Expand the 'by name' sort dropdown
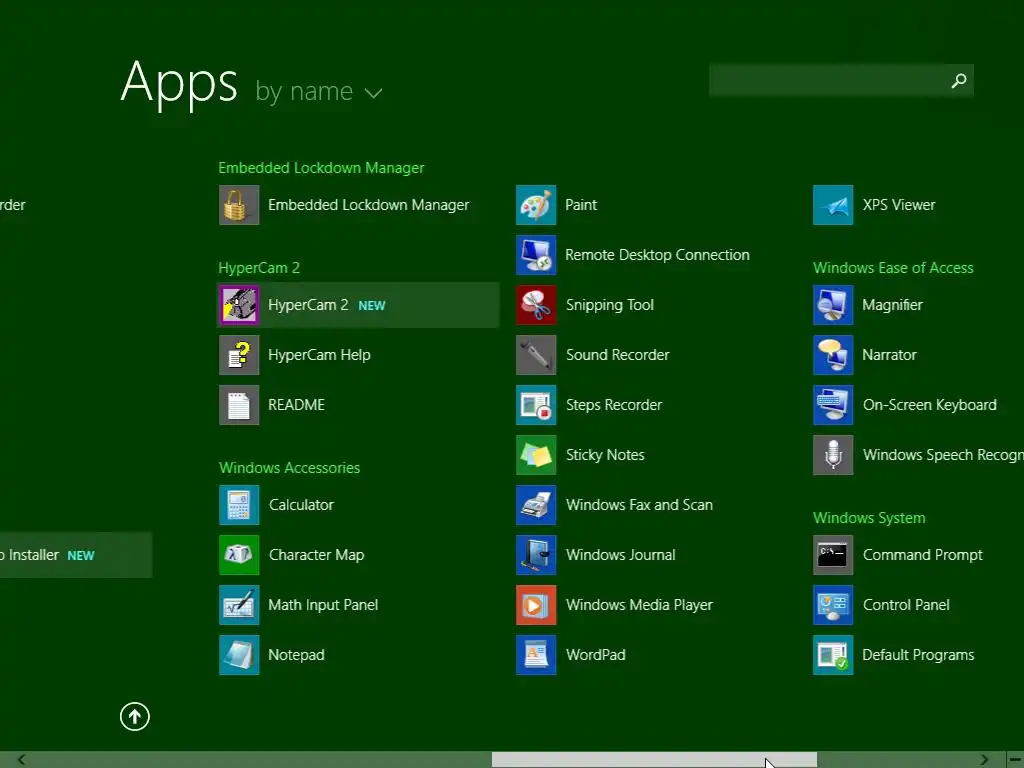 click(319, 91)
